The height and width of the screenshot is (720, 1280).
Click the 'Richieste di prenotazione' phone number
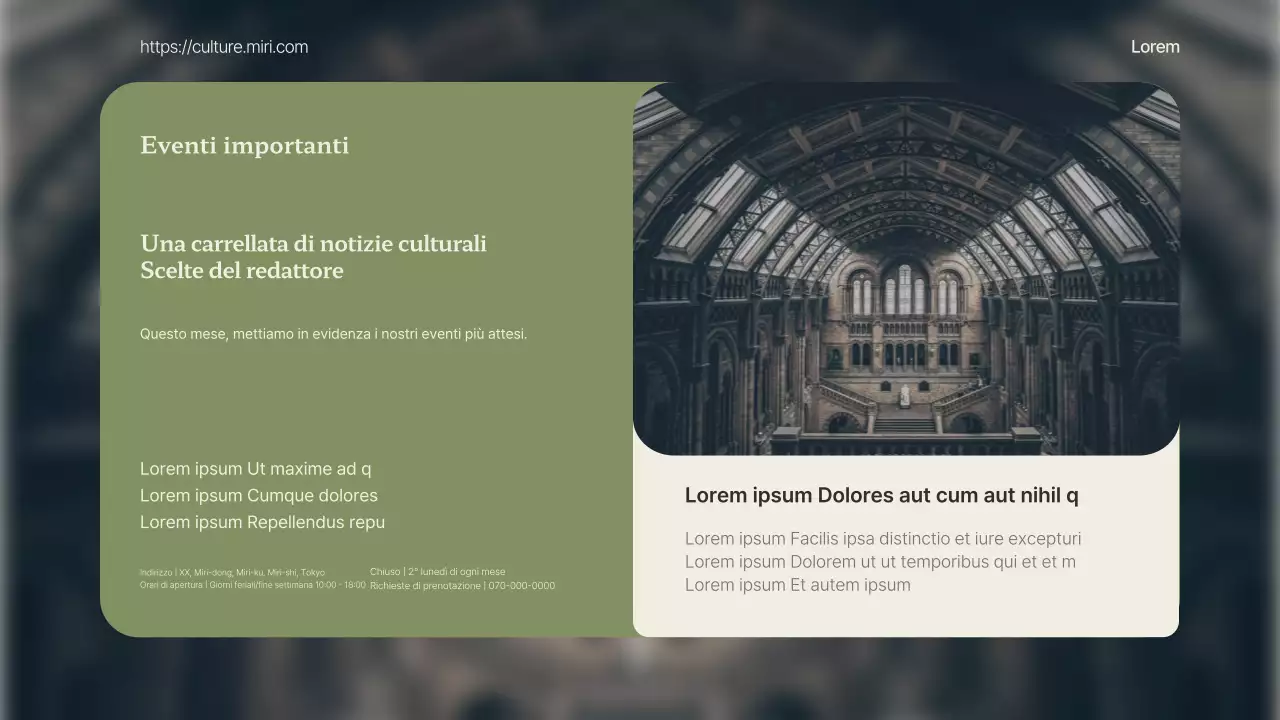(x=462, y=586)
